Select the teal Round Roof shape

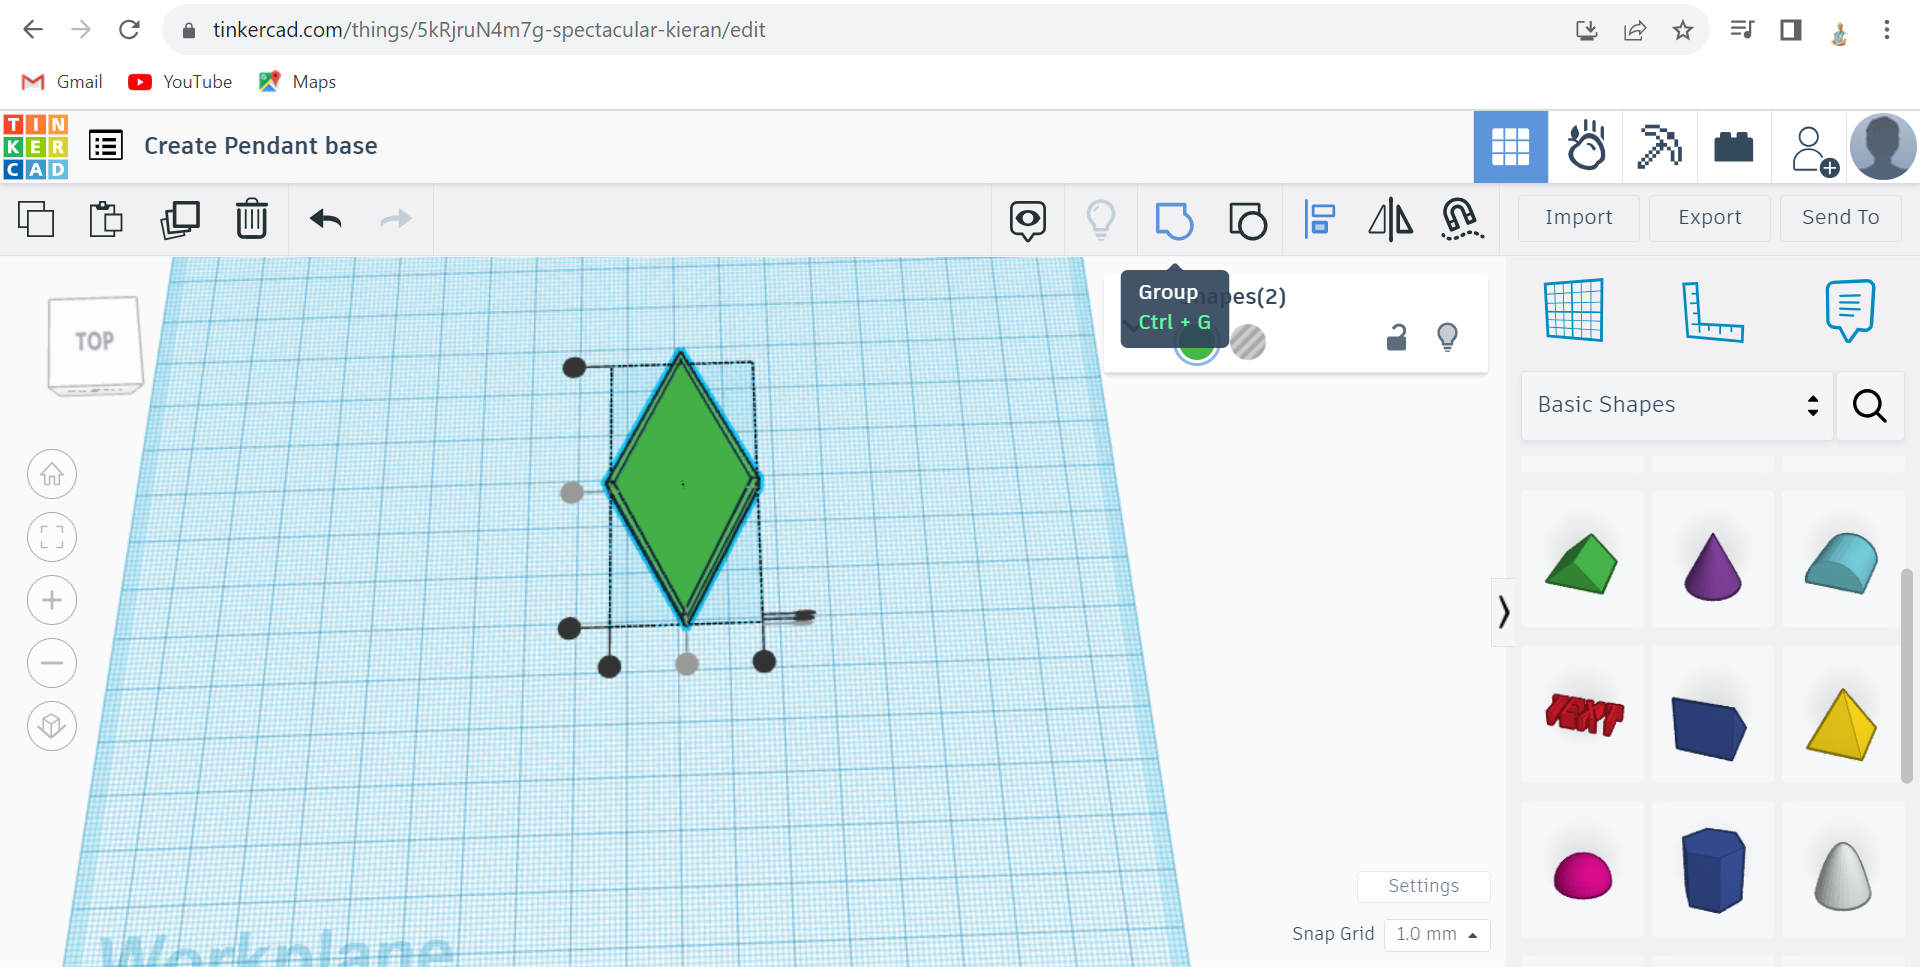click(1843, 560)
